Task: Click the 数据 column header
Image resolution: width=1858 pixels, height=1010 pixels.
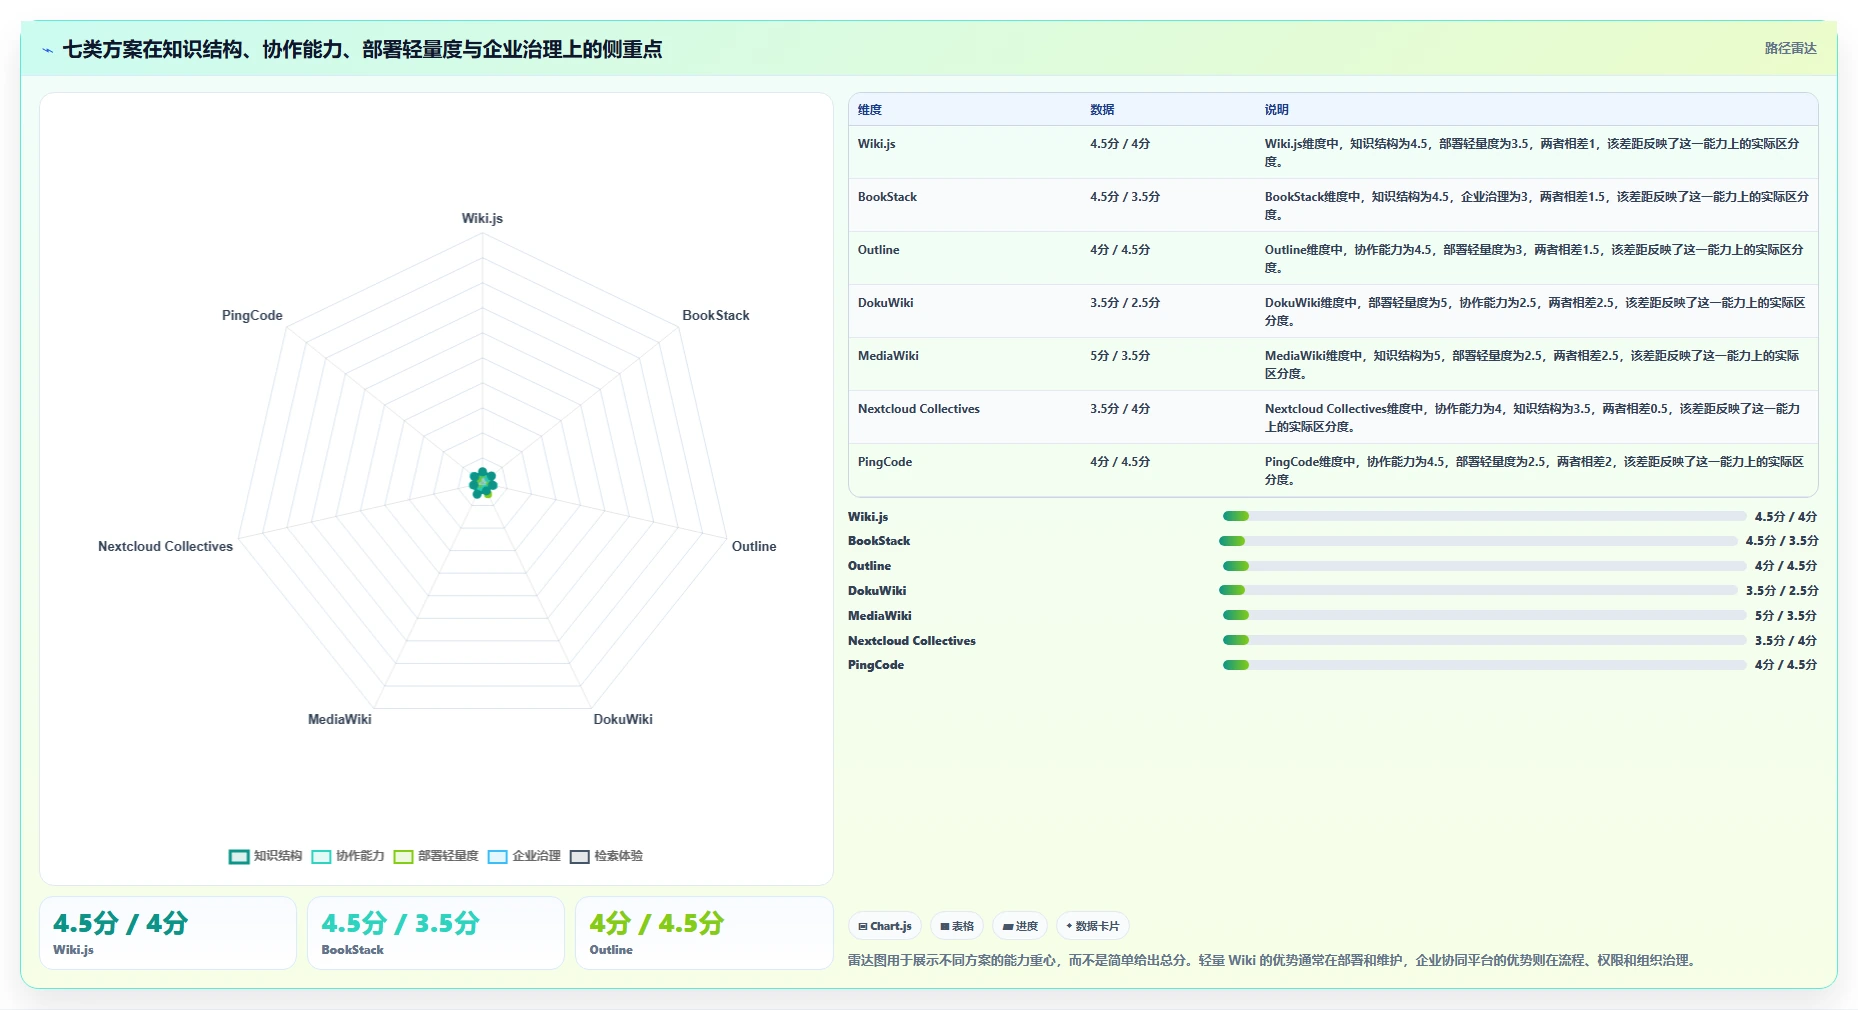Action: pyautogui.click(x=1102, y=110)
